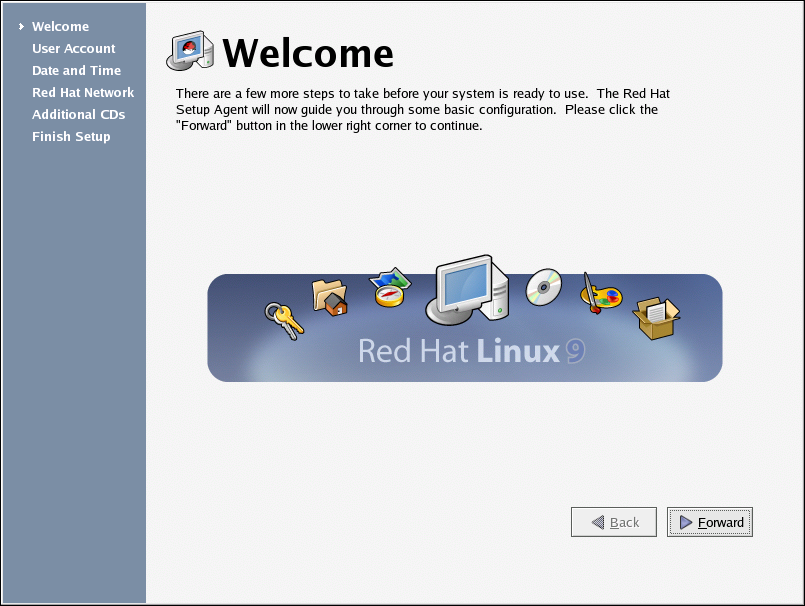Click the keys icon in the banner
This screenshot has width=805, height=606.
click(x=281, y=320)
